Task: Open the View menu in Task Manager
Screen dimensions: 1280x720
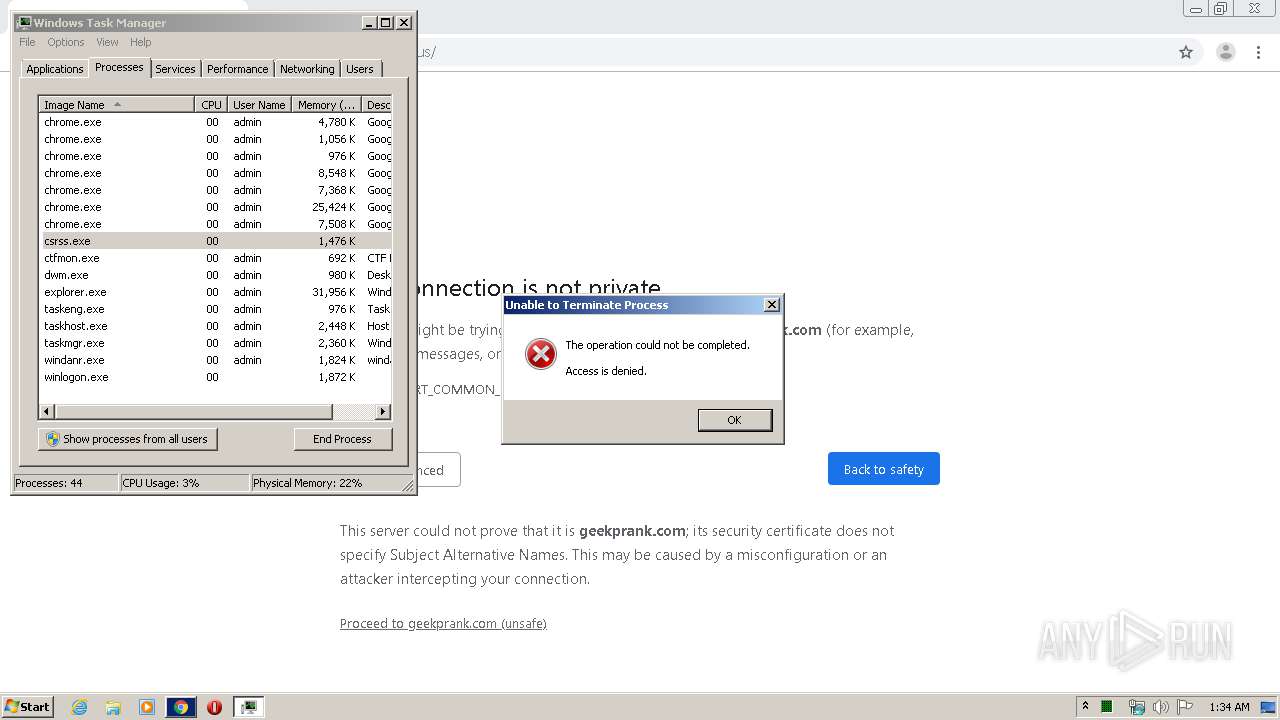Action: (107, 42)
